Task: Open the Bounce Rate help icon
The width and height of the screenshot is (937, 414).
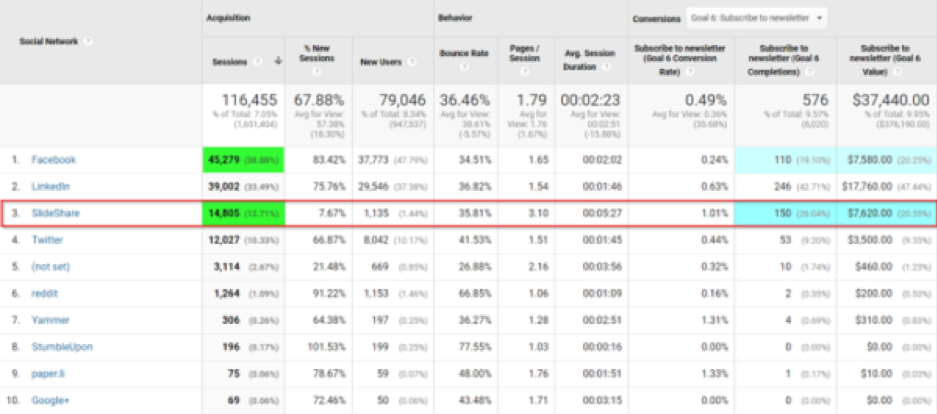Action: pos(464,68)
